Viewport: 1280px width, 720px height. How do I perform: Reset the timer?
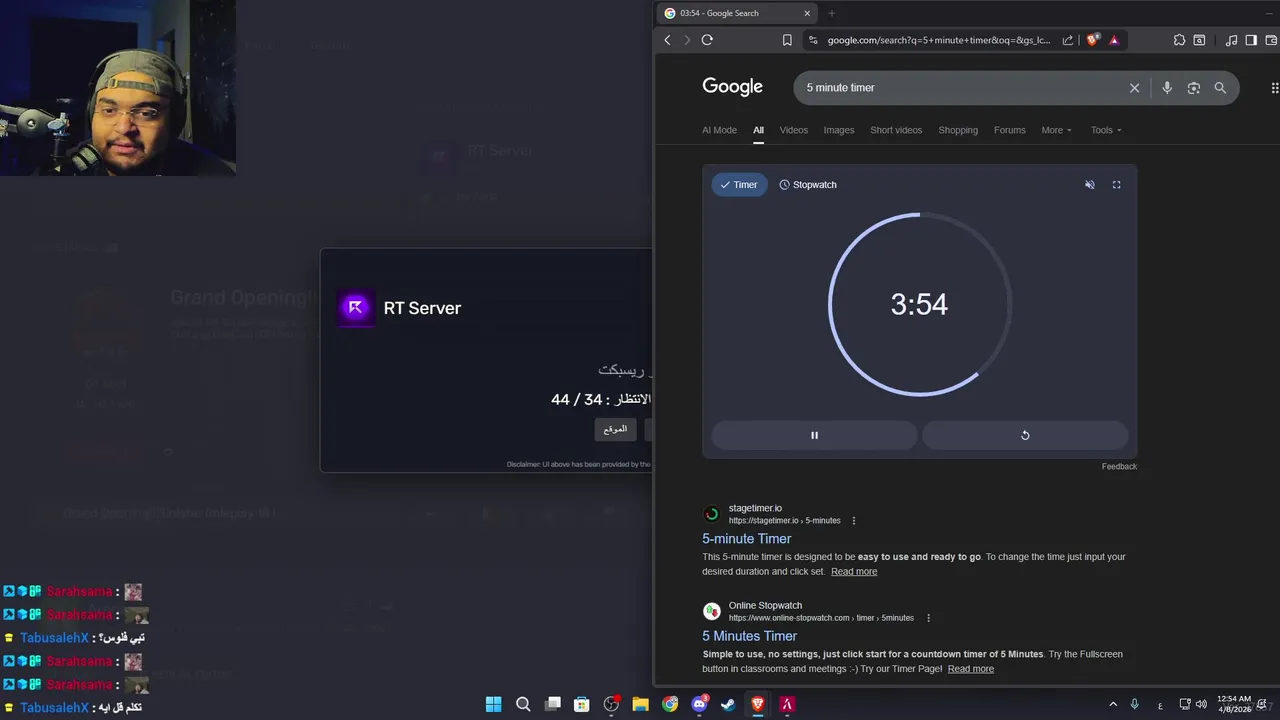[1025, 435]
